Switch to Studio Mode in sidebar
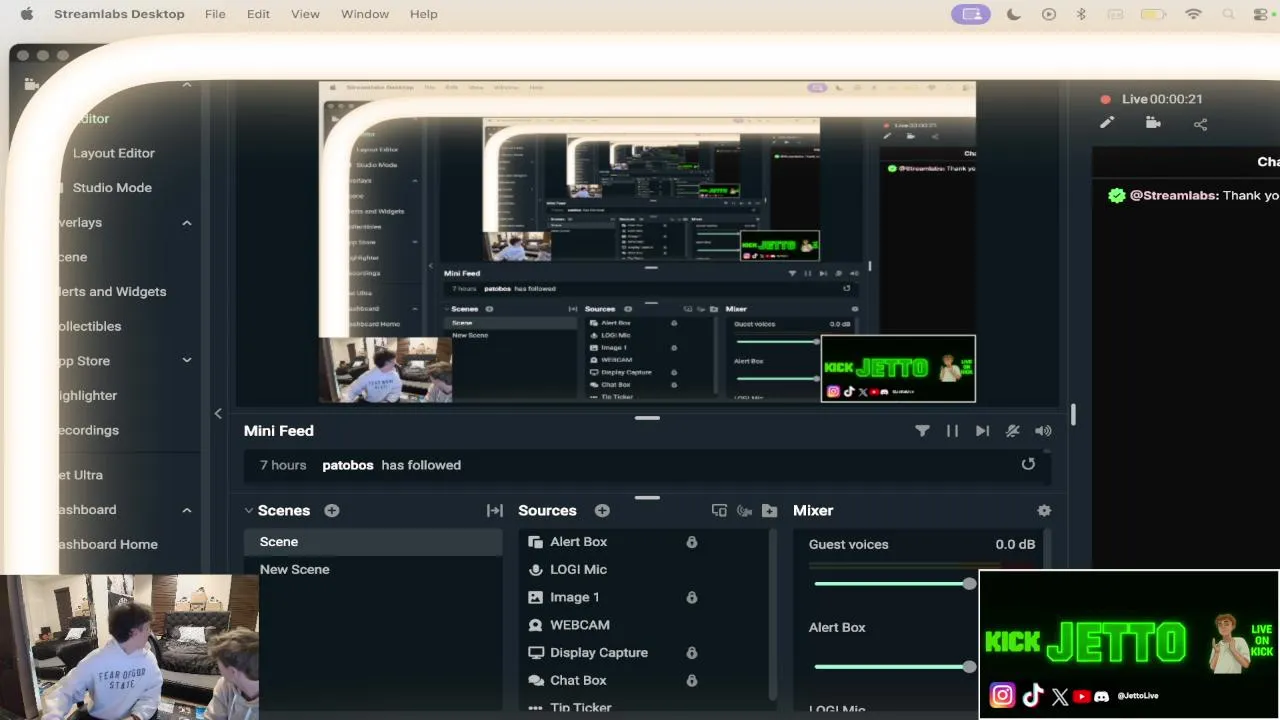The image size is (1280, 720). pyautogui.click(x=112, y=187)
